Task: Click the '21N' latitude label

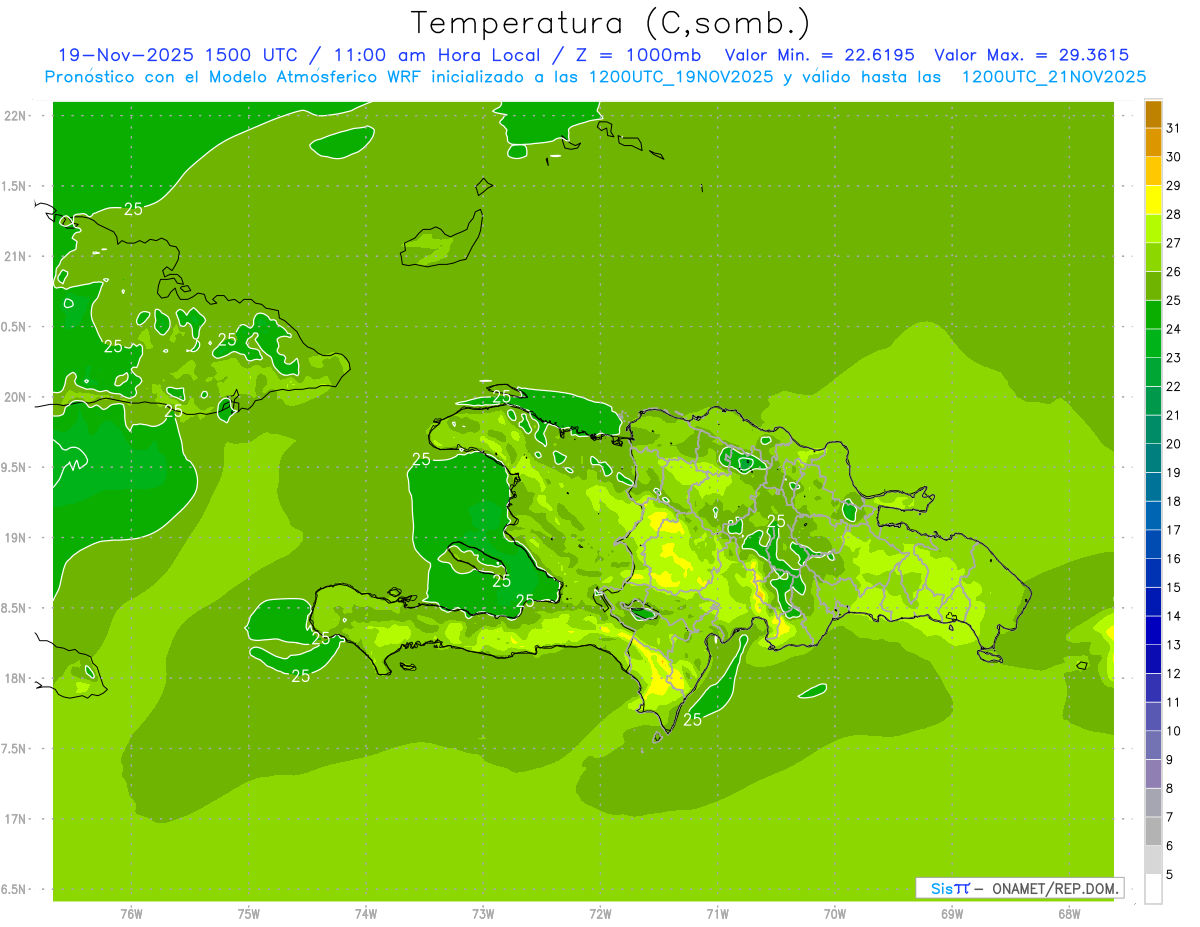Action: [x=16, y=256]
